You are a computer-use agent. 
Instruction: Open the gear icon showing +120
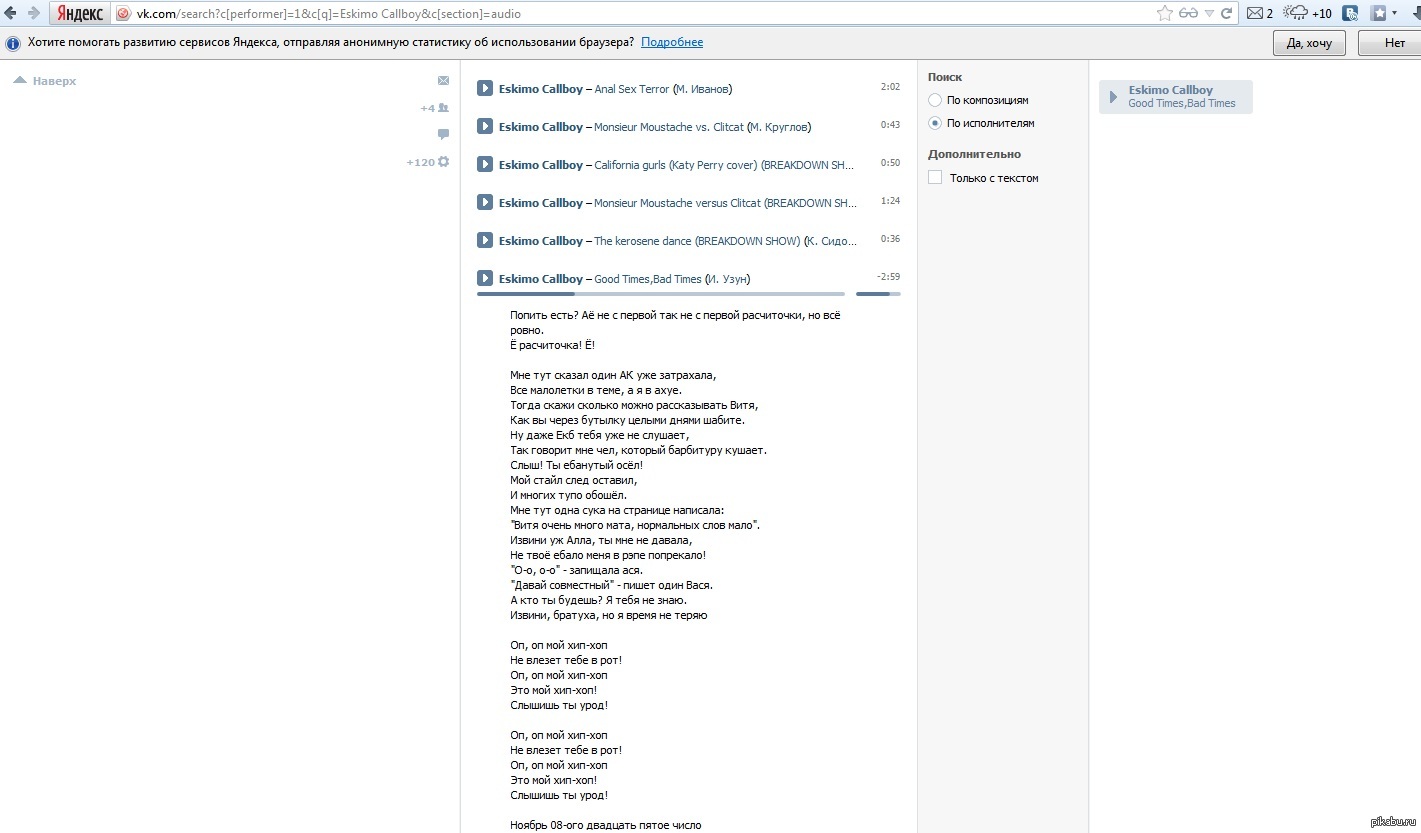428,162
